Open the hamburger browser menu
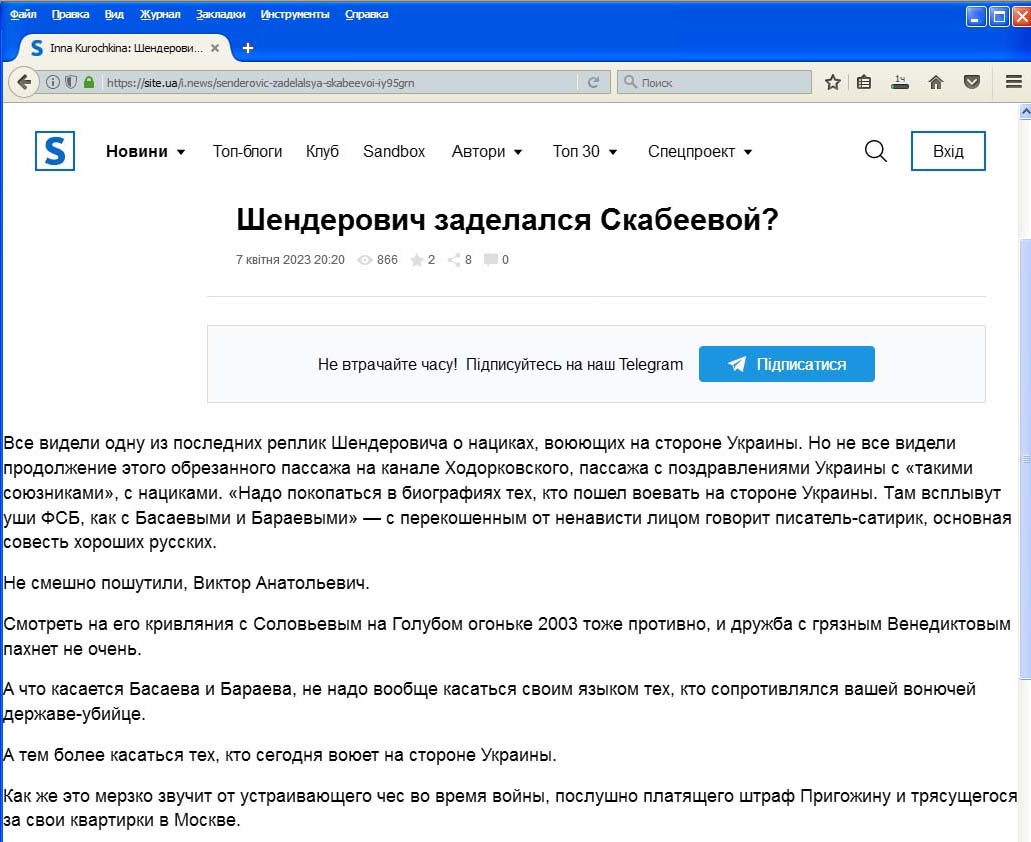1031x842 pixels. (1013, 82)
